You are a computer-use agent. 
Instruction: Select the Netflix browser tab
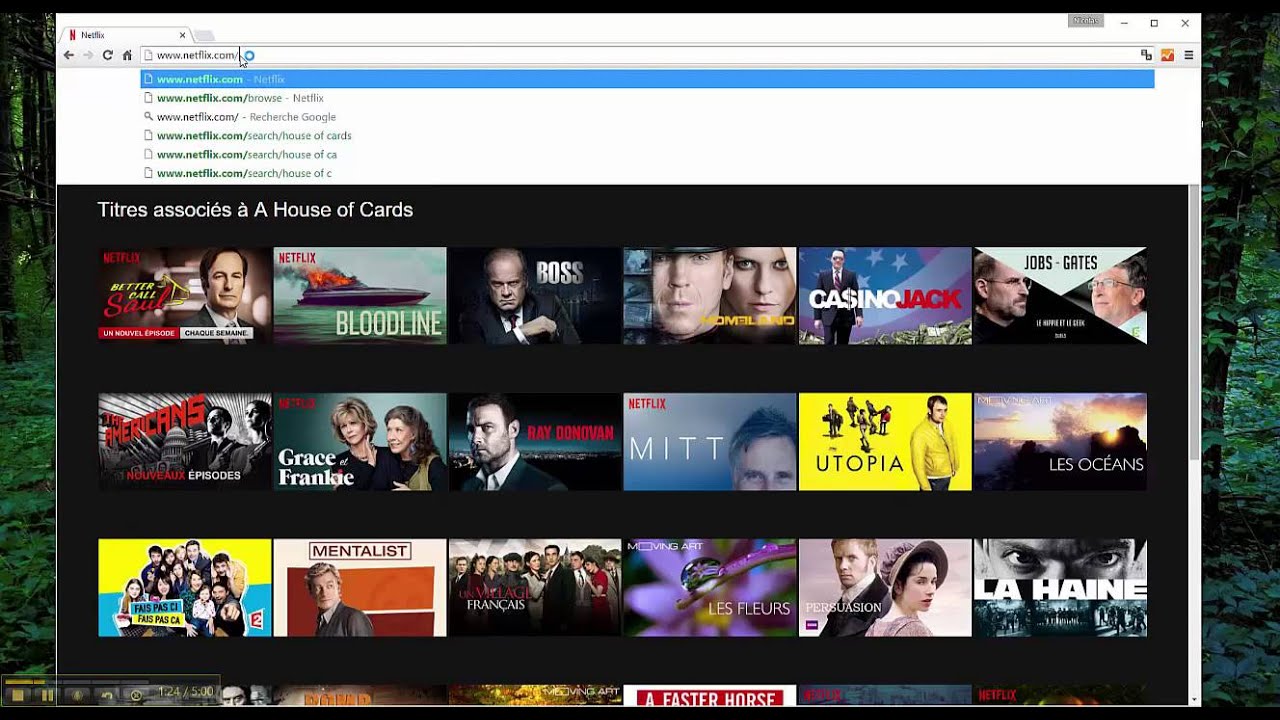click(126, 35)
